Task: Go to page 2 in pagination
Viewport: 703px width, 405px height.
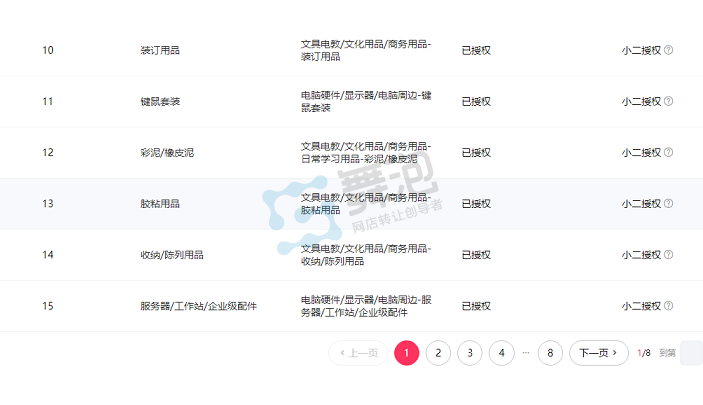Action: point(438,353)
